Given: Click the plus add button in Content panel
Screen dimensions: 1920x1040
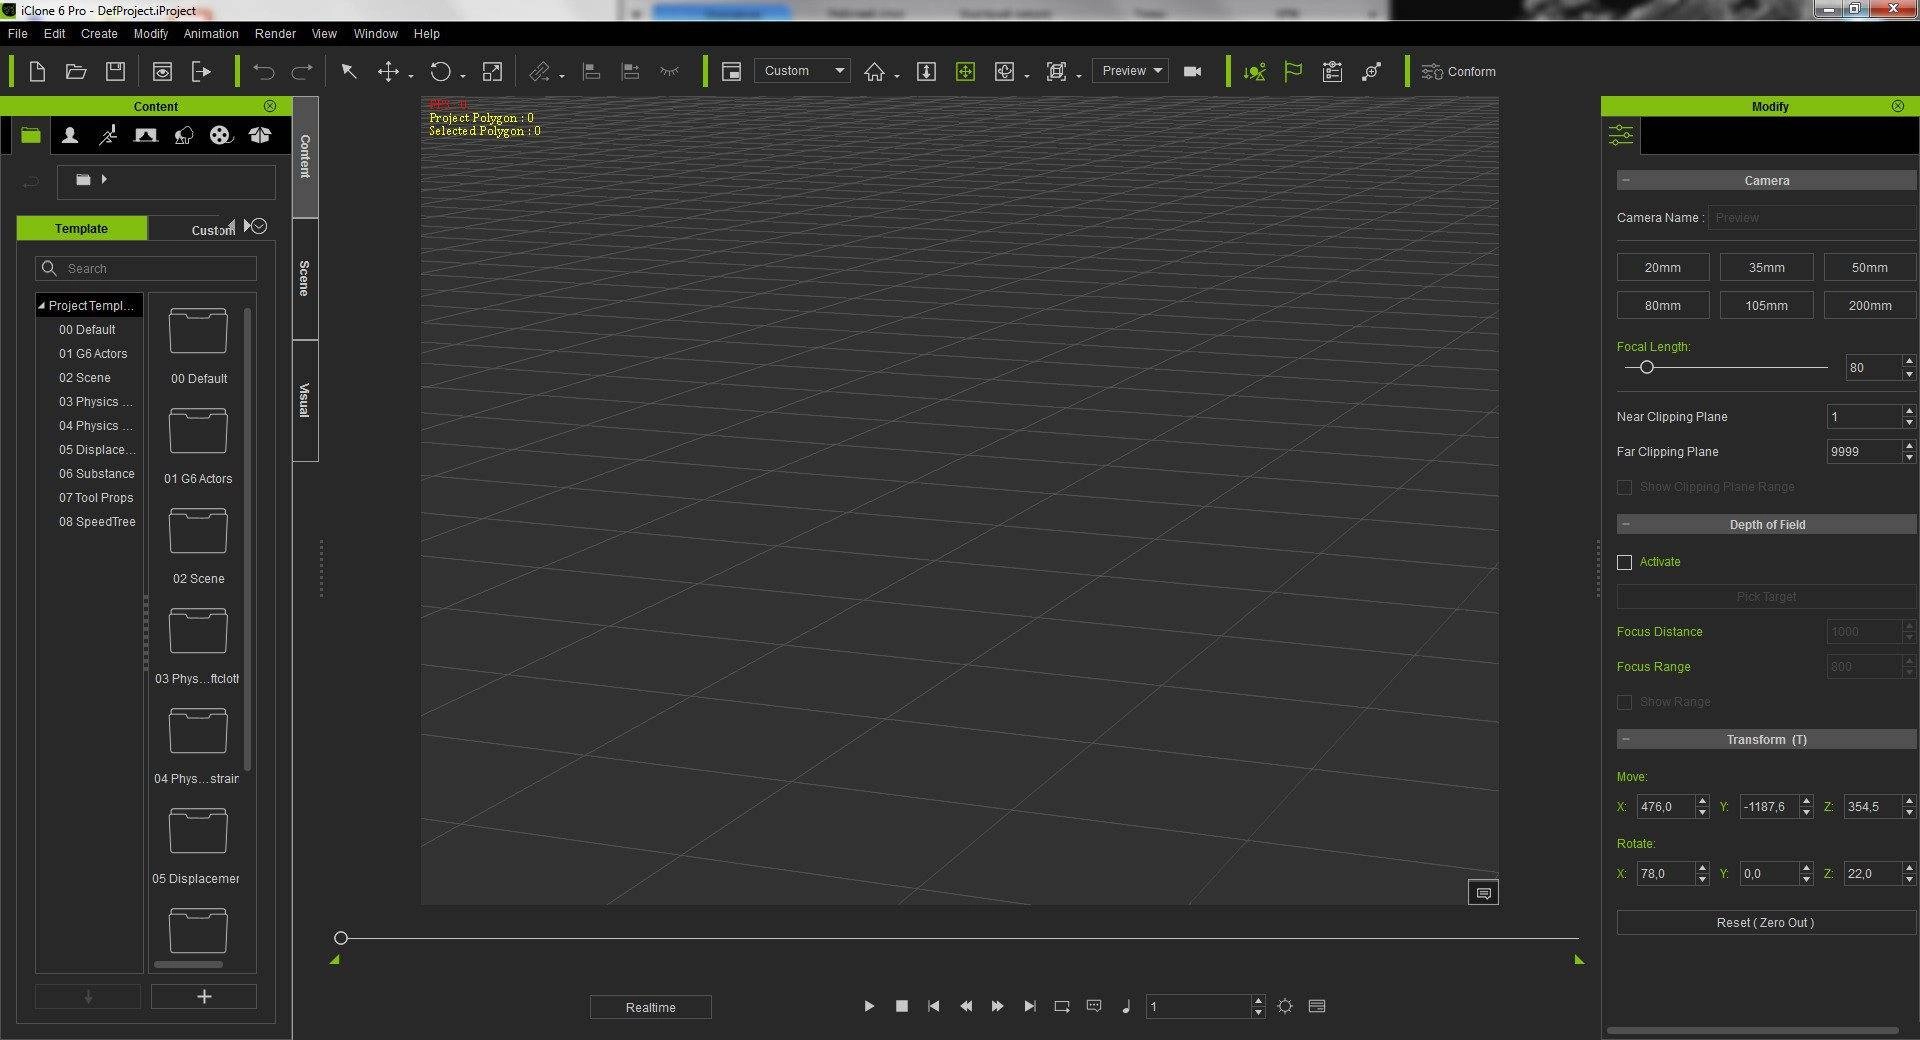Looking at the screenshot, I should coord(204,997).
